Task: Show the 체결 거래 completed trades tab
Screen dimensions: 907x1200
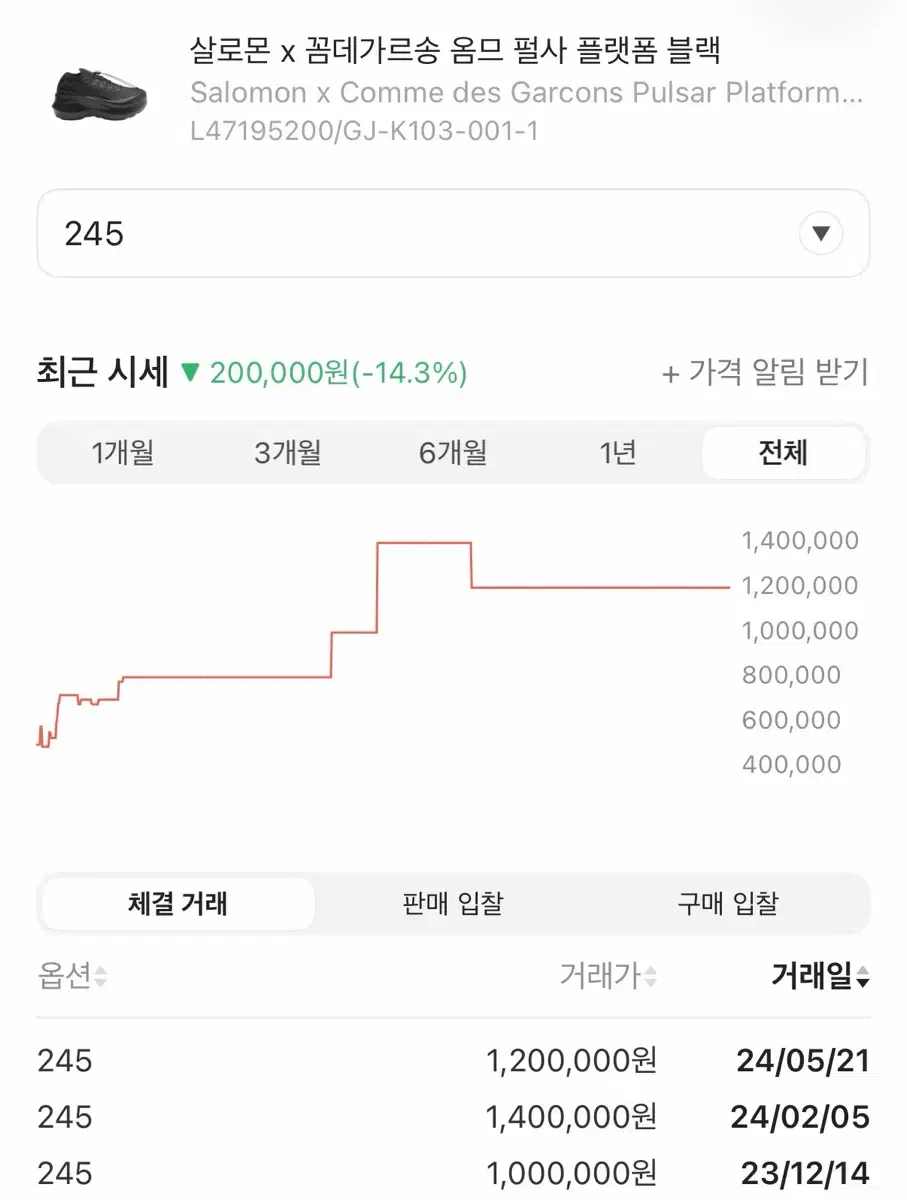Action: [178, 904]
